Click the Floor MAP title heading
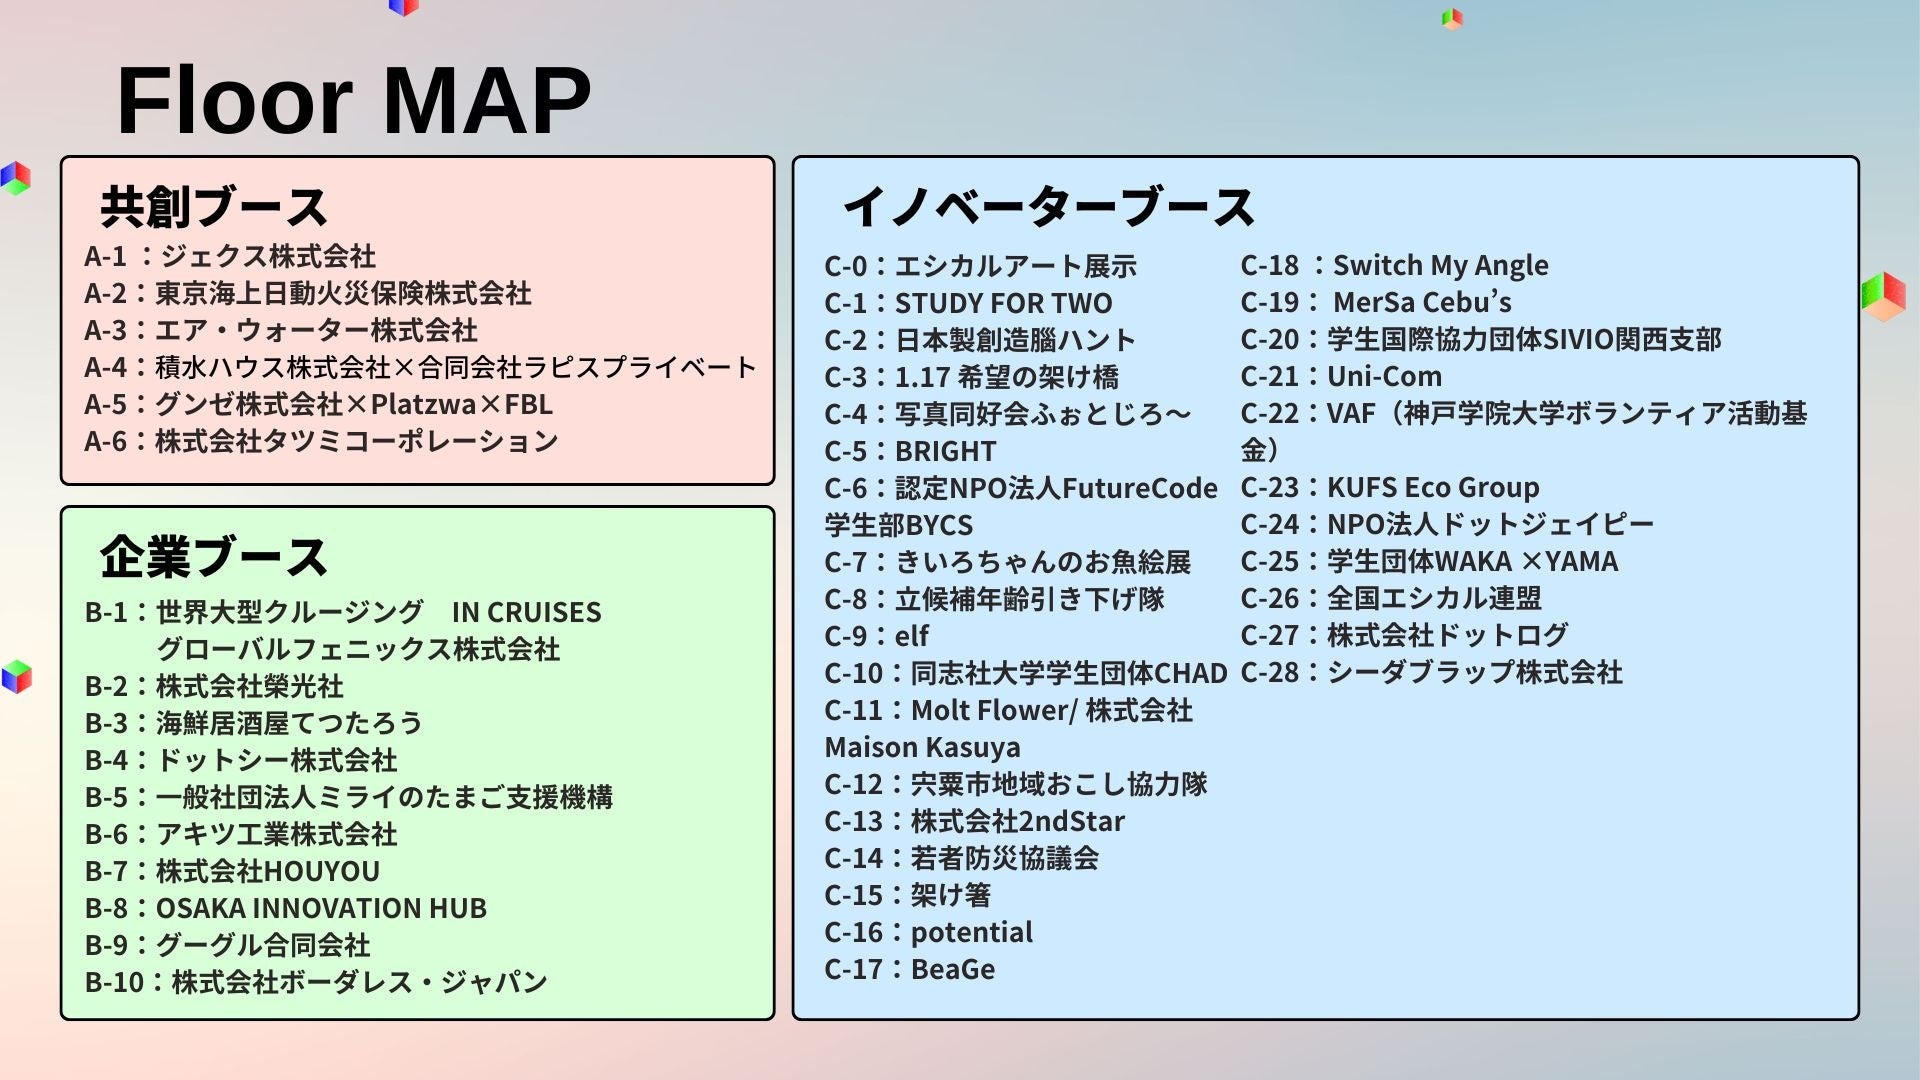Screen dimensions: 1920x1080 [x=354, y=101]
